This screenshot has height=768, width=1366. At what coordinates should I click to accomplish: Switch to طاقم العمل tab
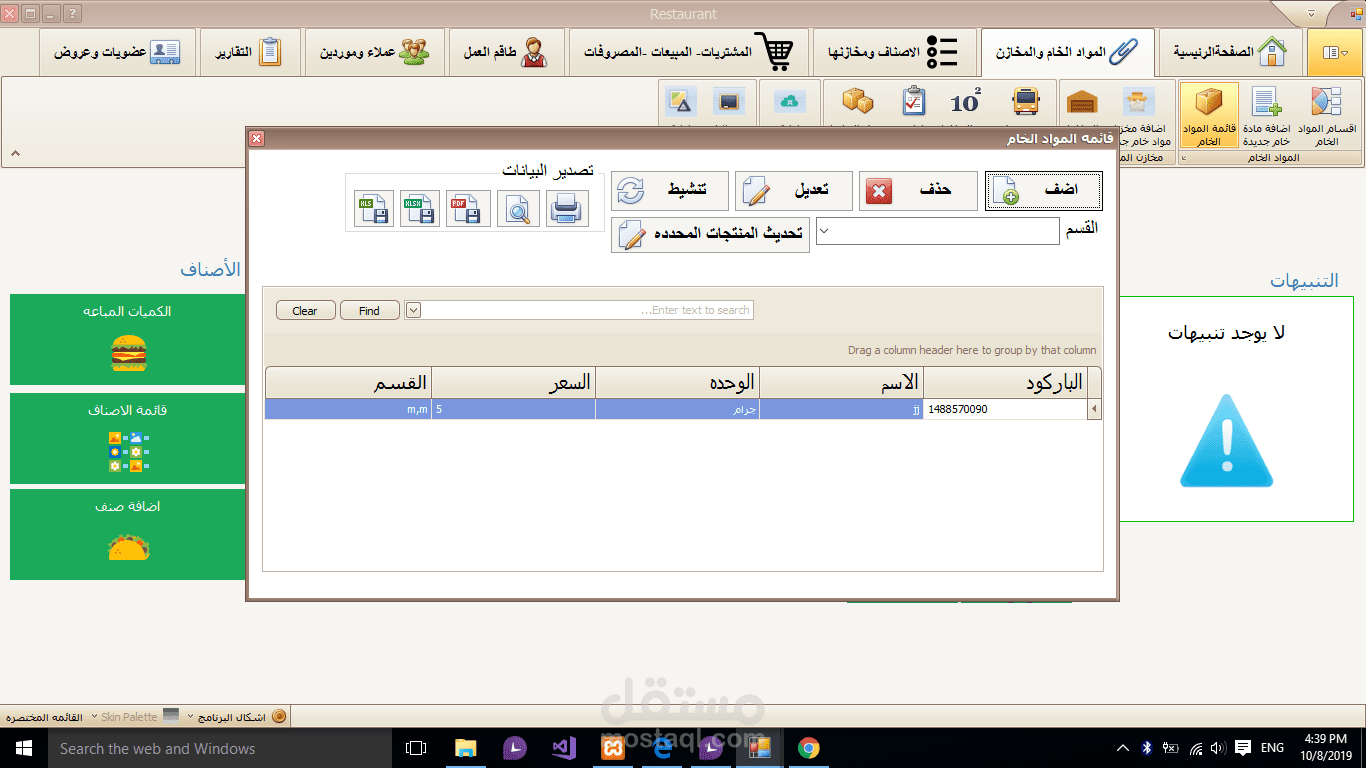click(x=506, y=52)
